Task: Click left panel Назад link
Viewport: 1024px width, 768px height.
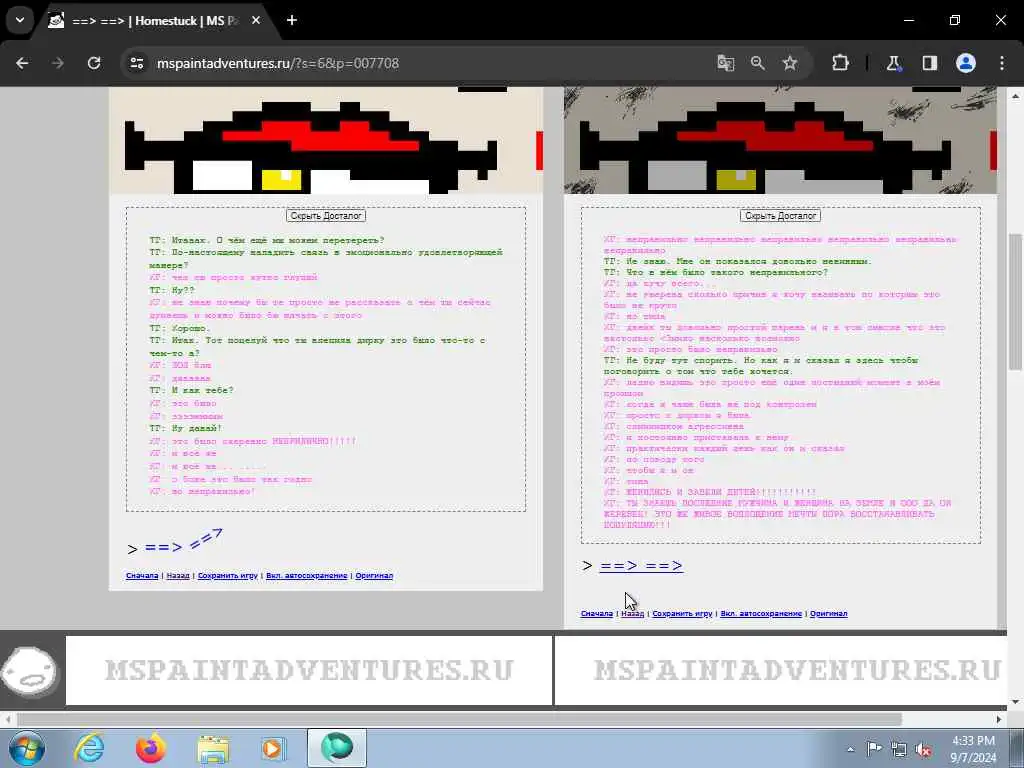Action: pyautogui.click(x=178, y=575)
